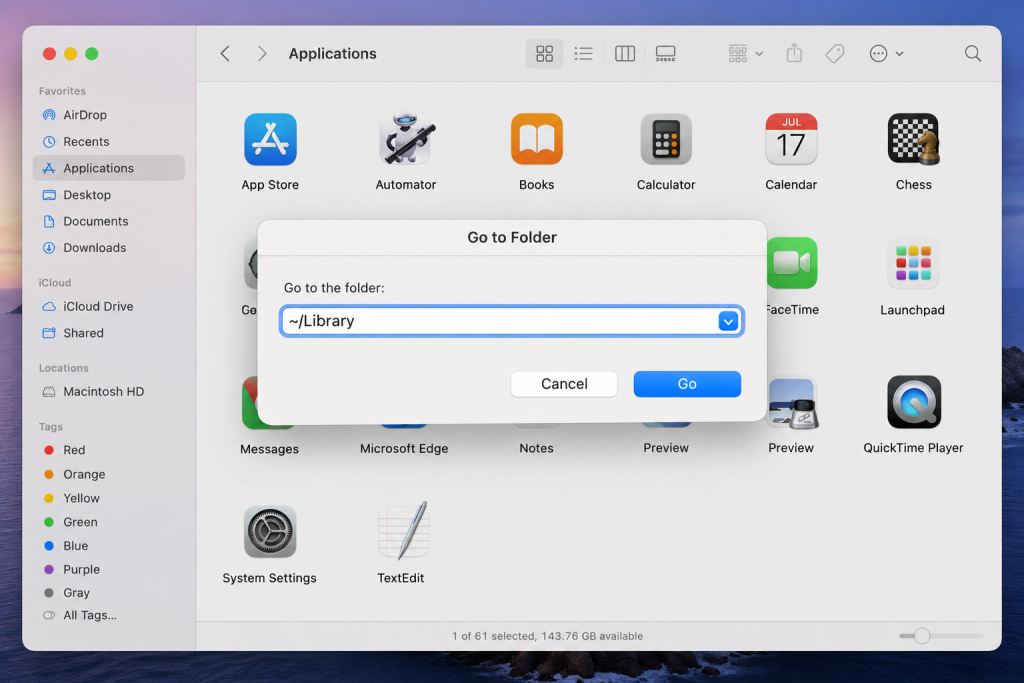Image resolution: width=1024 pixels, height=683 pixels.
Task: Filter by the Blue tag
Action: click(x=108, y=545)
